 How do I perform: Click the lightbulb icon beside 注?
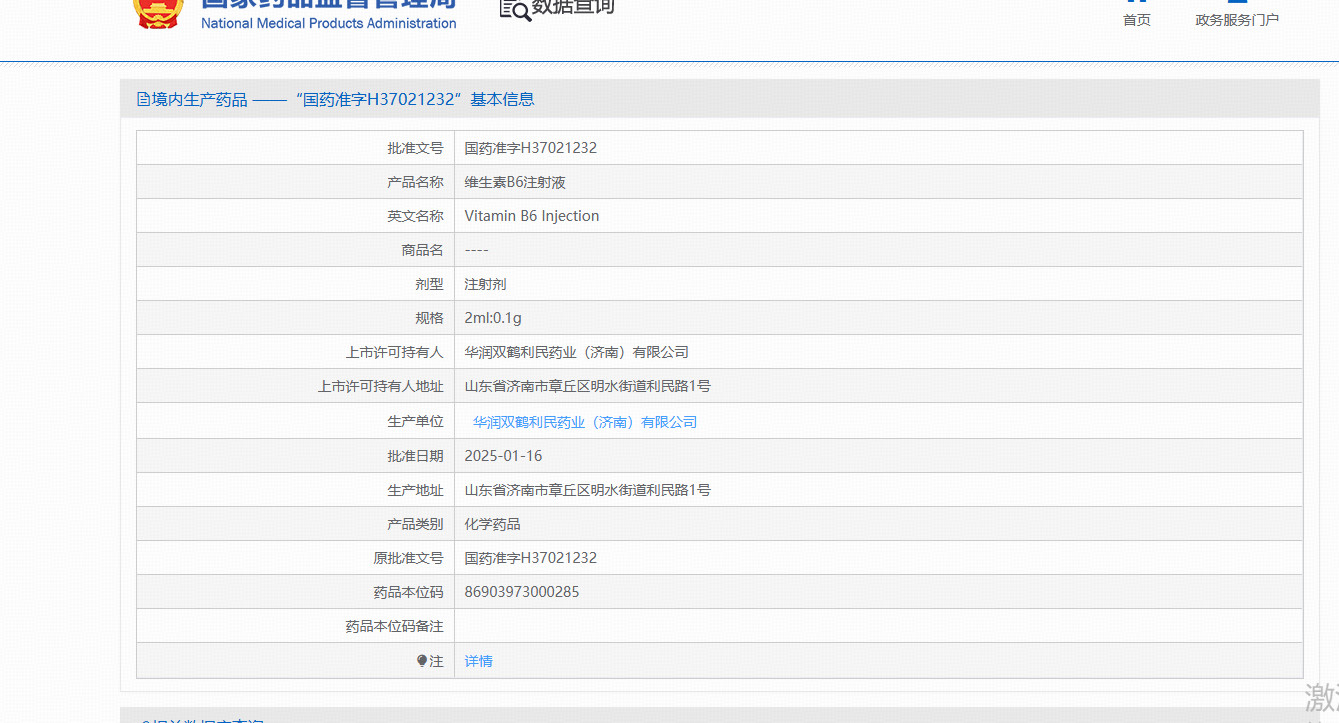[x=422, y=661]
